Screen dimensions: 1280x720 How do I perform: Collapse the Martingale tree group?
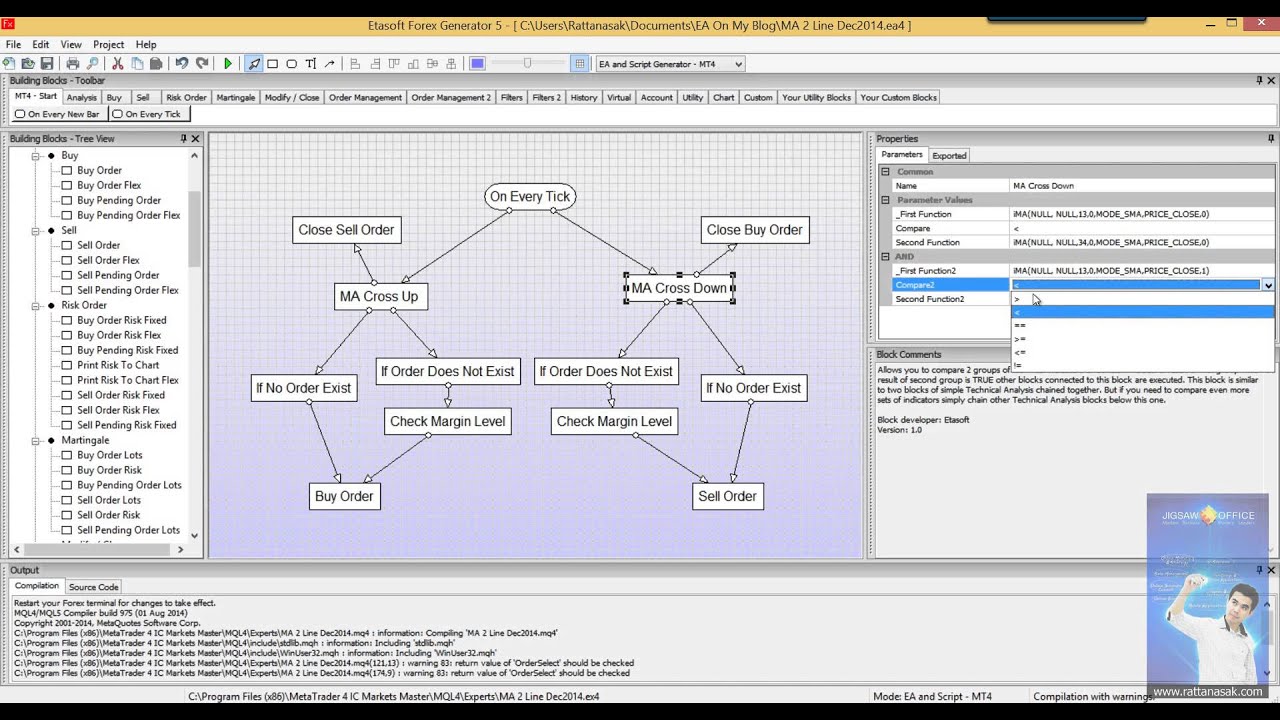click(36, 441)
